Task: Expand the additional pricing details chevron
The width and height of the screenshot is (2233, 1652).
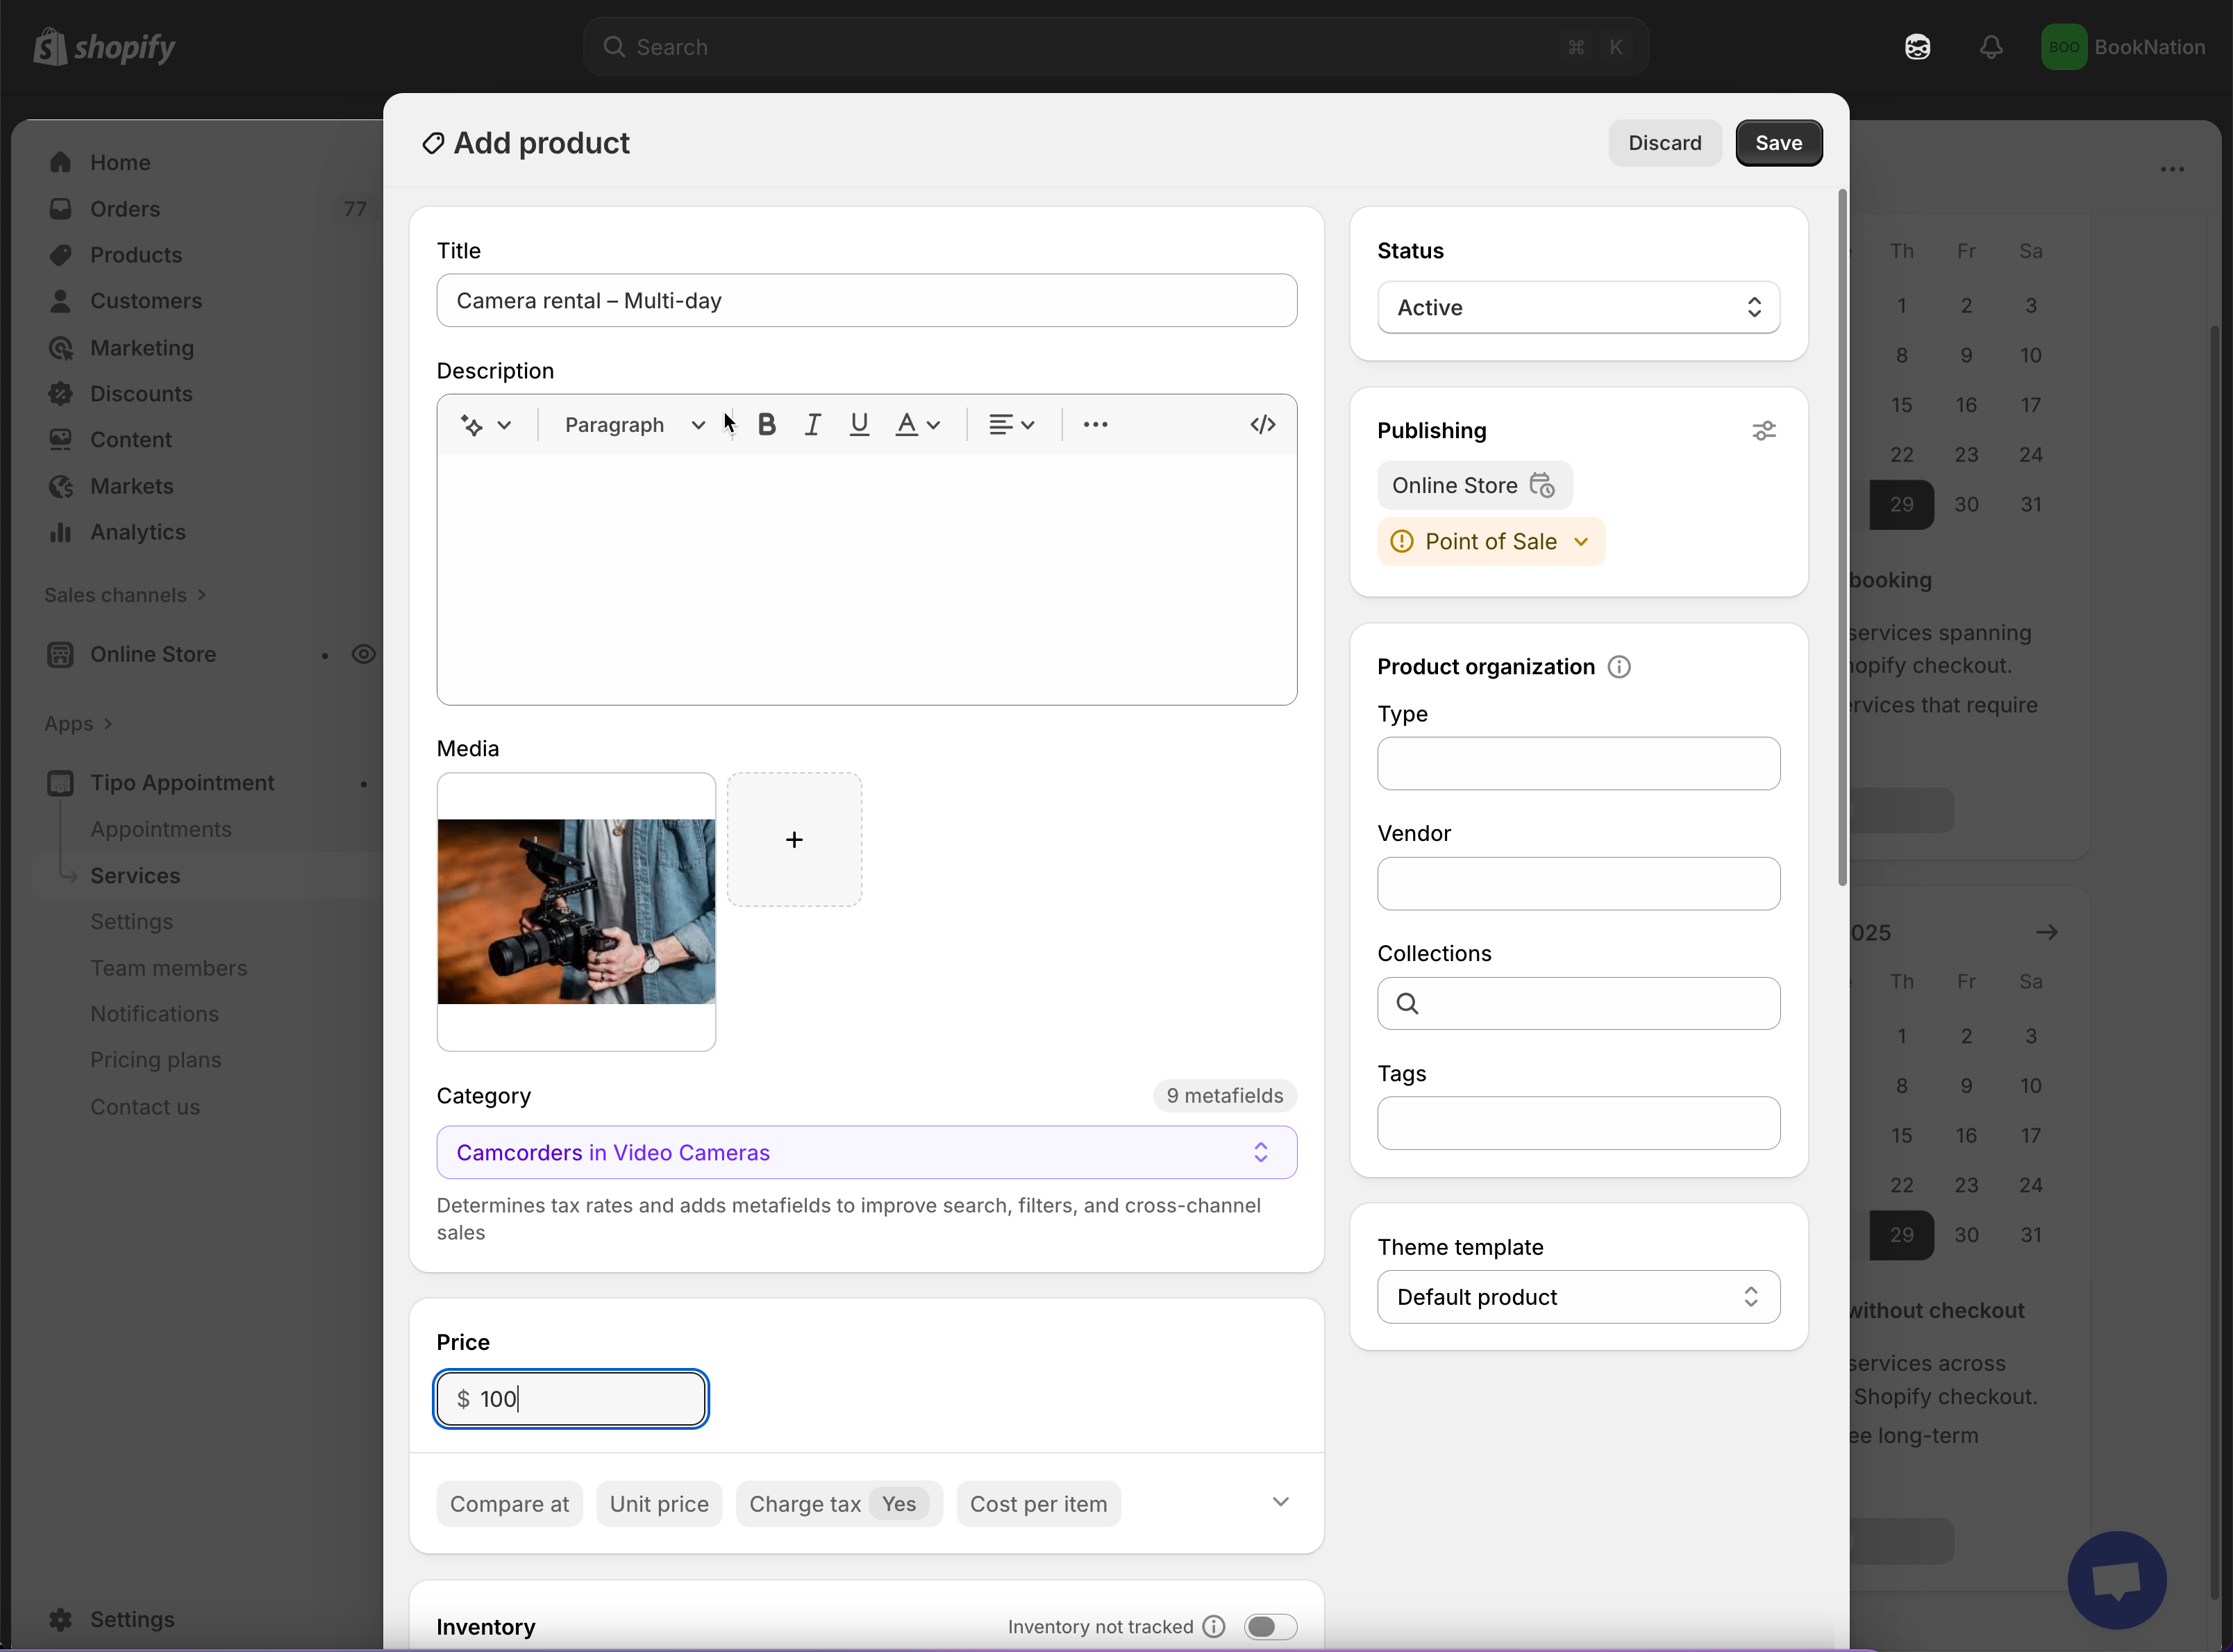Action: tap(1280, 1502)
